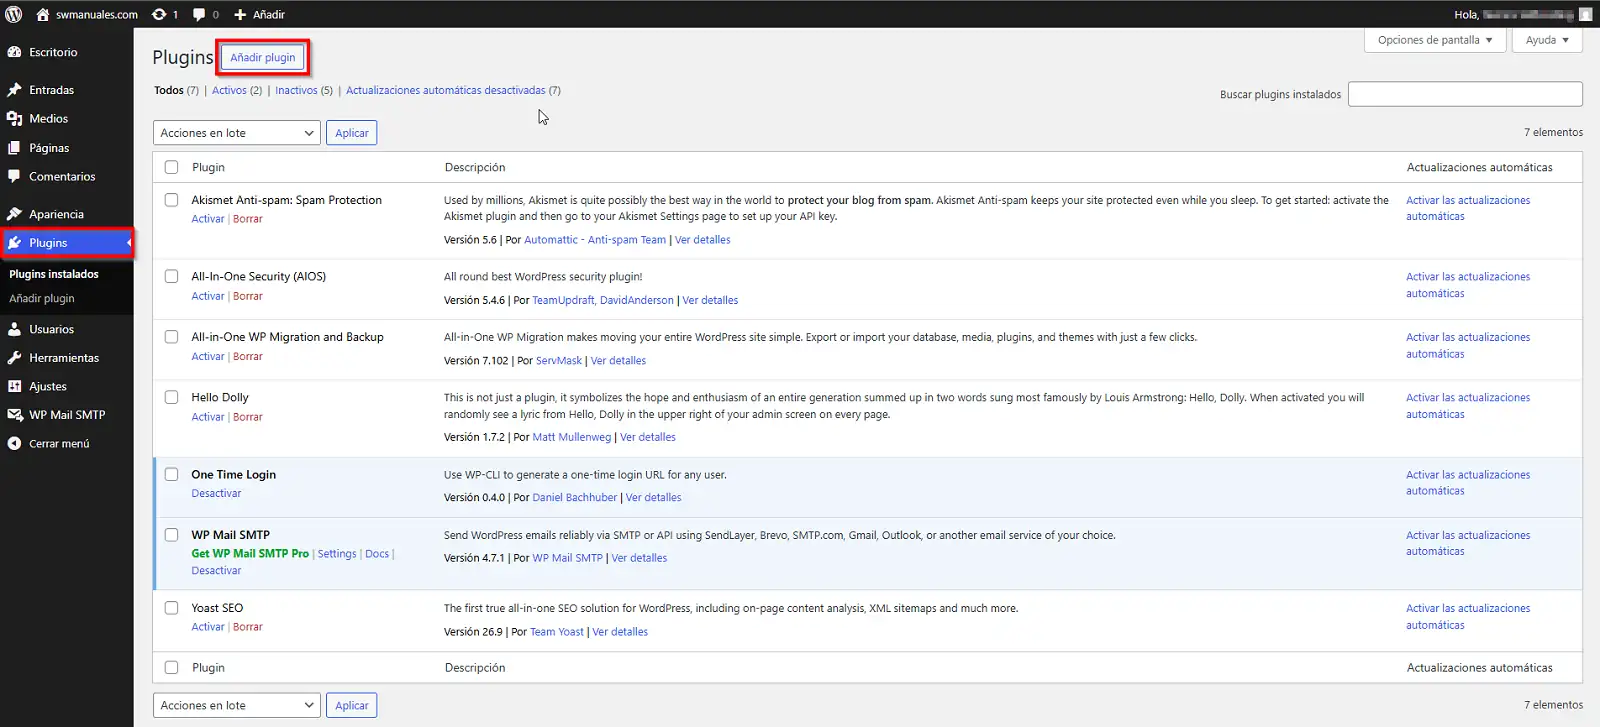Image resolution: width=1600 pixels, height=727 pixels.
Task: Open Añadir plugin submenu item in sidebar
Action: click(x=42, y=299)
